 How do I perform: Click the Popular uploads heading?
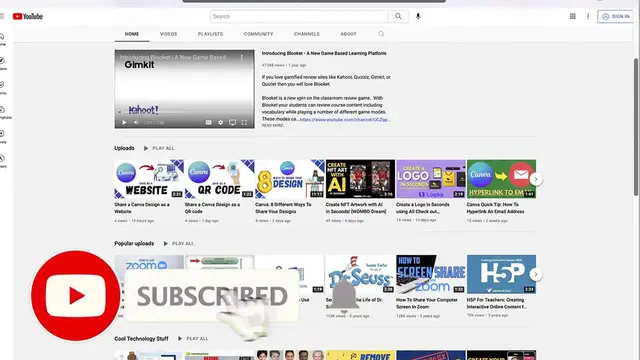(134, 243)
